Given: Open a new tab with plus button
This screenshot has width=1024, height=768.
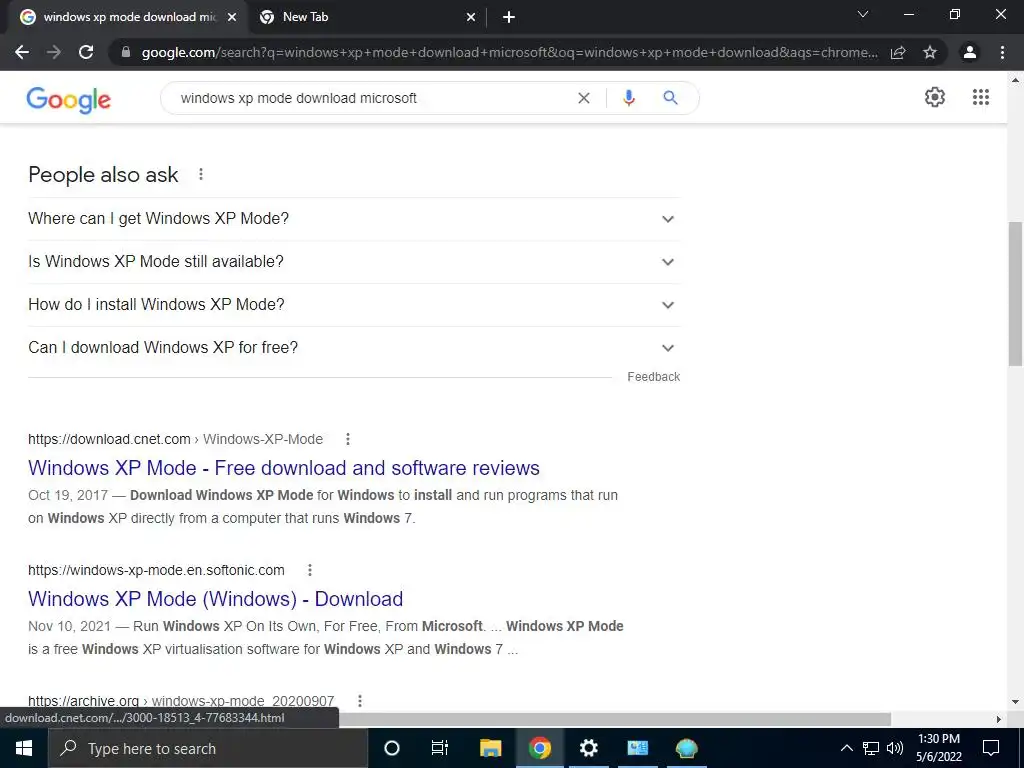Looking at the screenshot, I should pyautogui.click(x=509, y=17).
